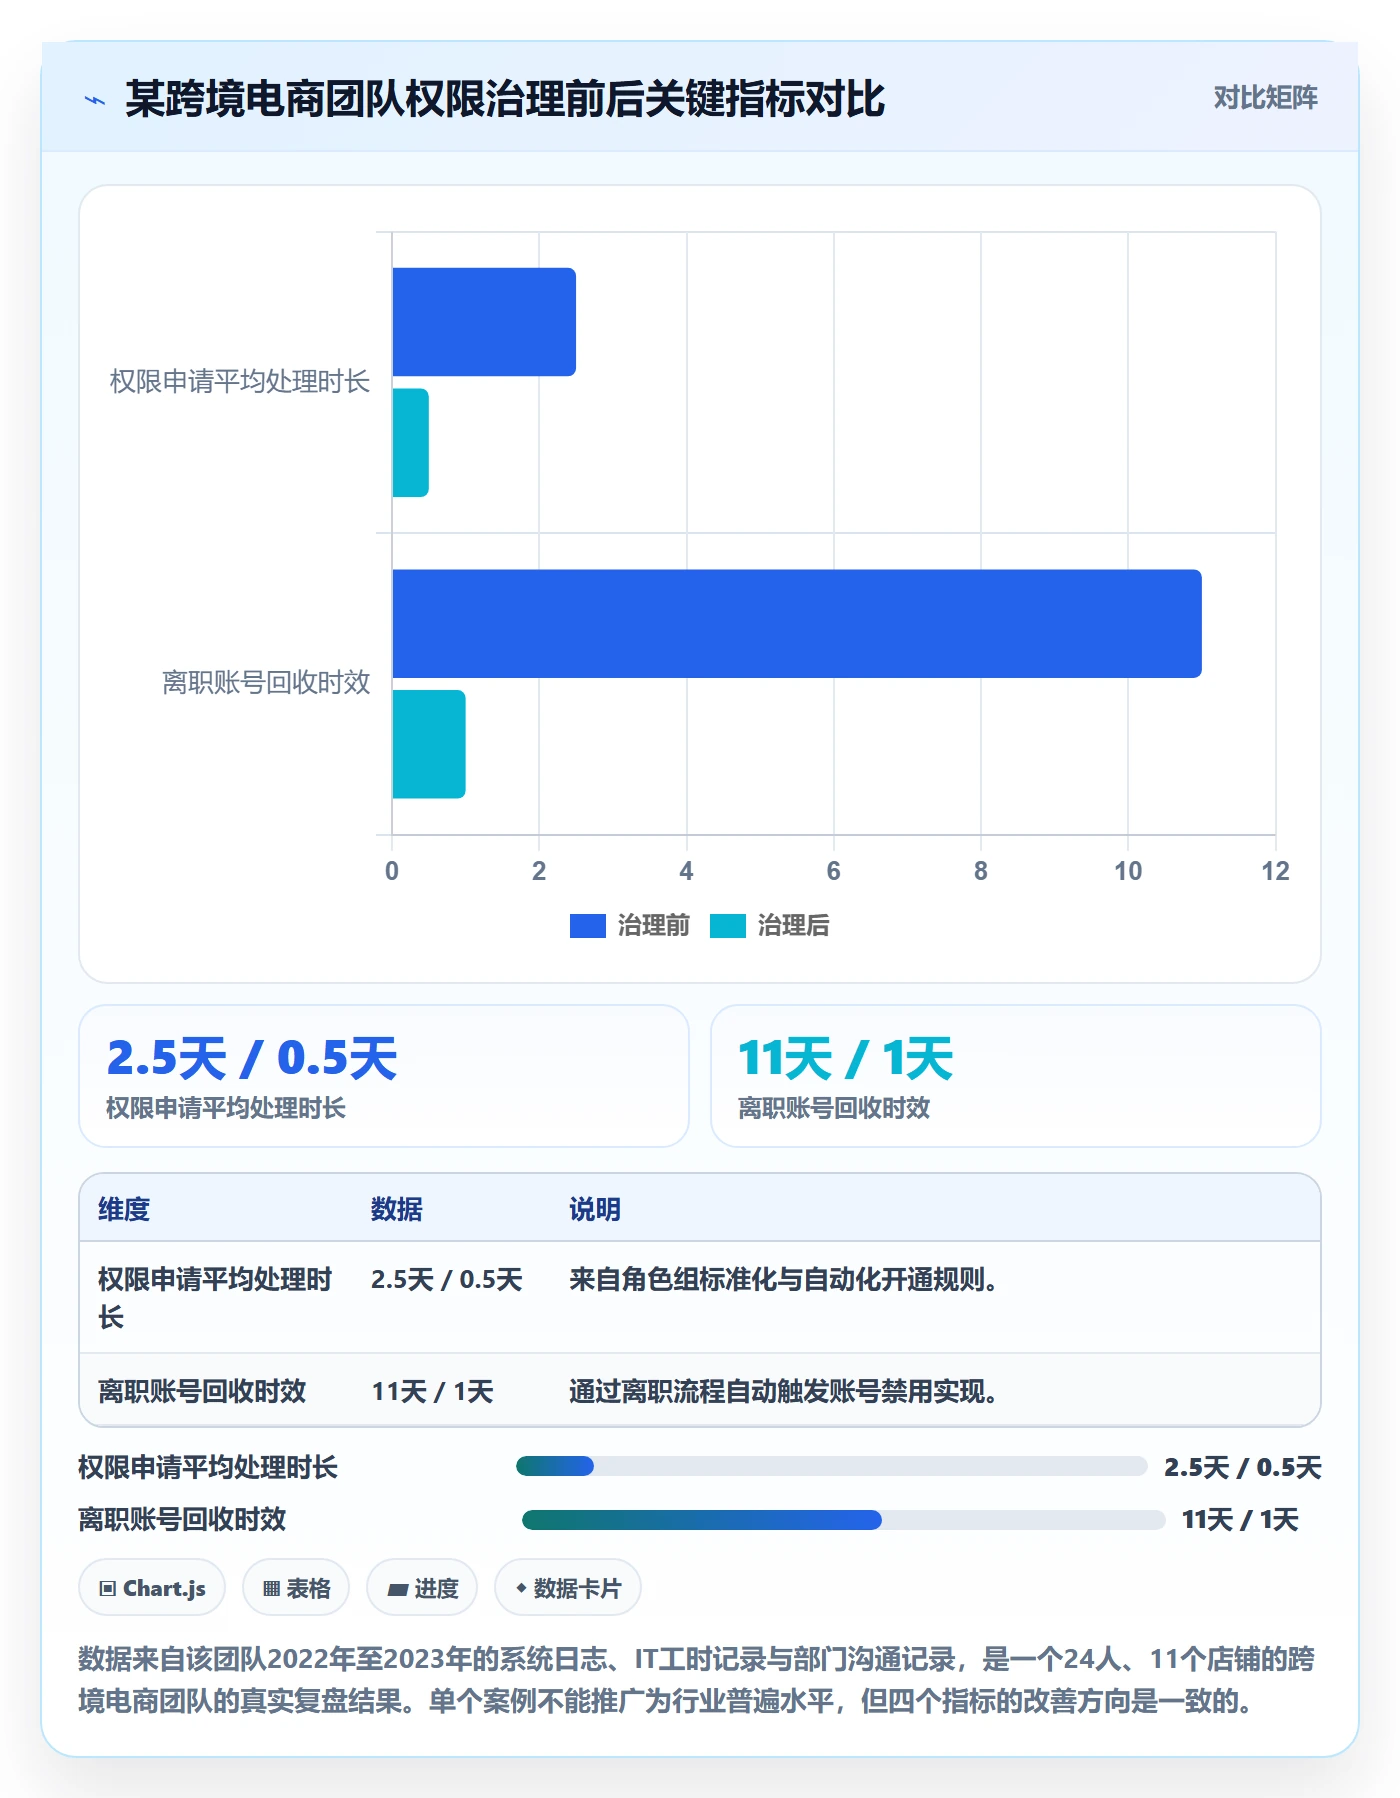Click the 说明 table column header

pyautogui.click(x=595, y=1210)
